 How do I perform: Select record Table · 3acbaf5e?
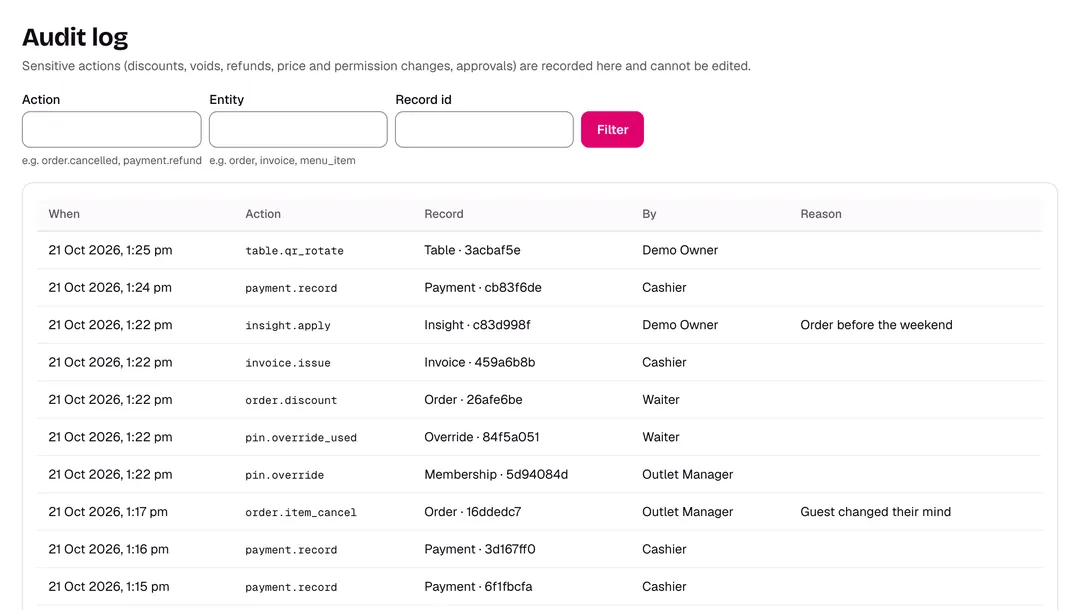(x=472, y=250)
